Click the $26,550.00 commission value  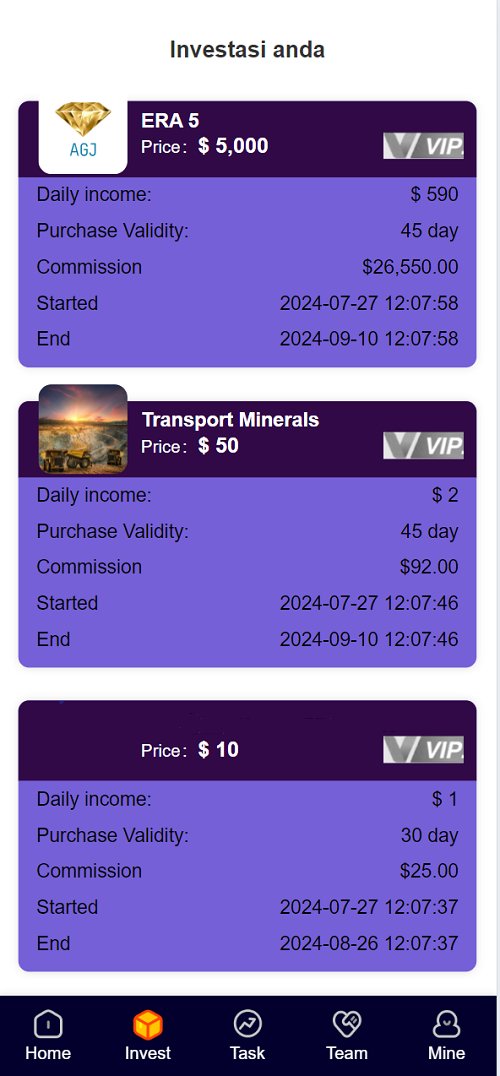(410, 267)
